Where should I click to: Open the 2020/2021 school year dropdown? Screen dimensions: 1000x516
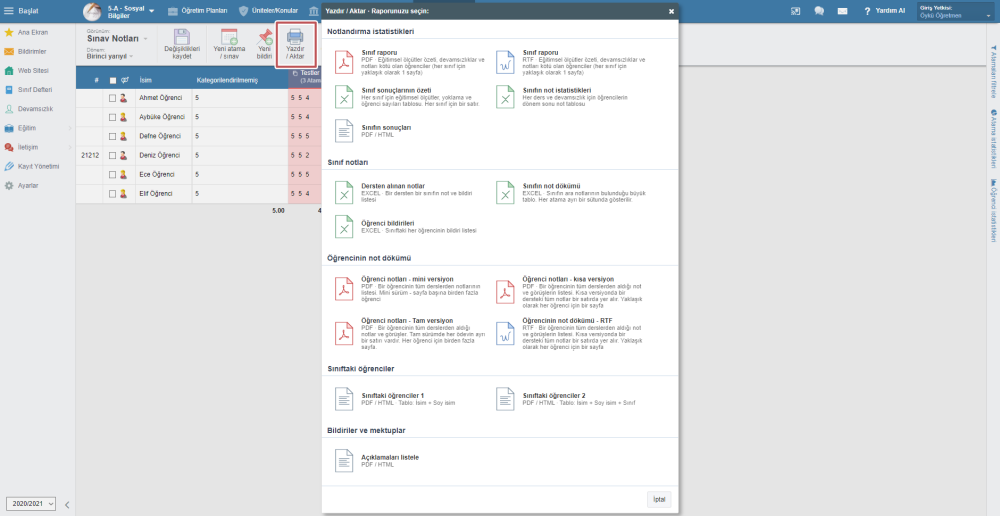31,503
